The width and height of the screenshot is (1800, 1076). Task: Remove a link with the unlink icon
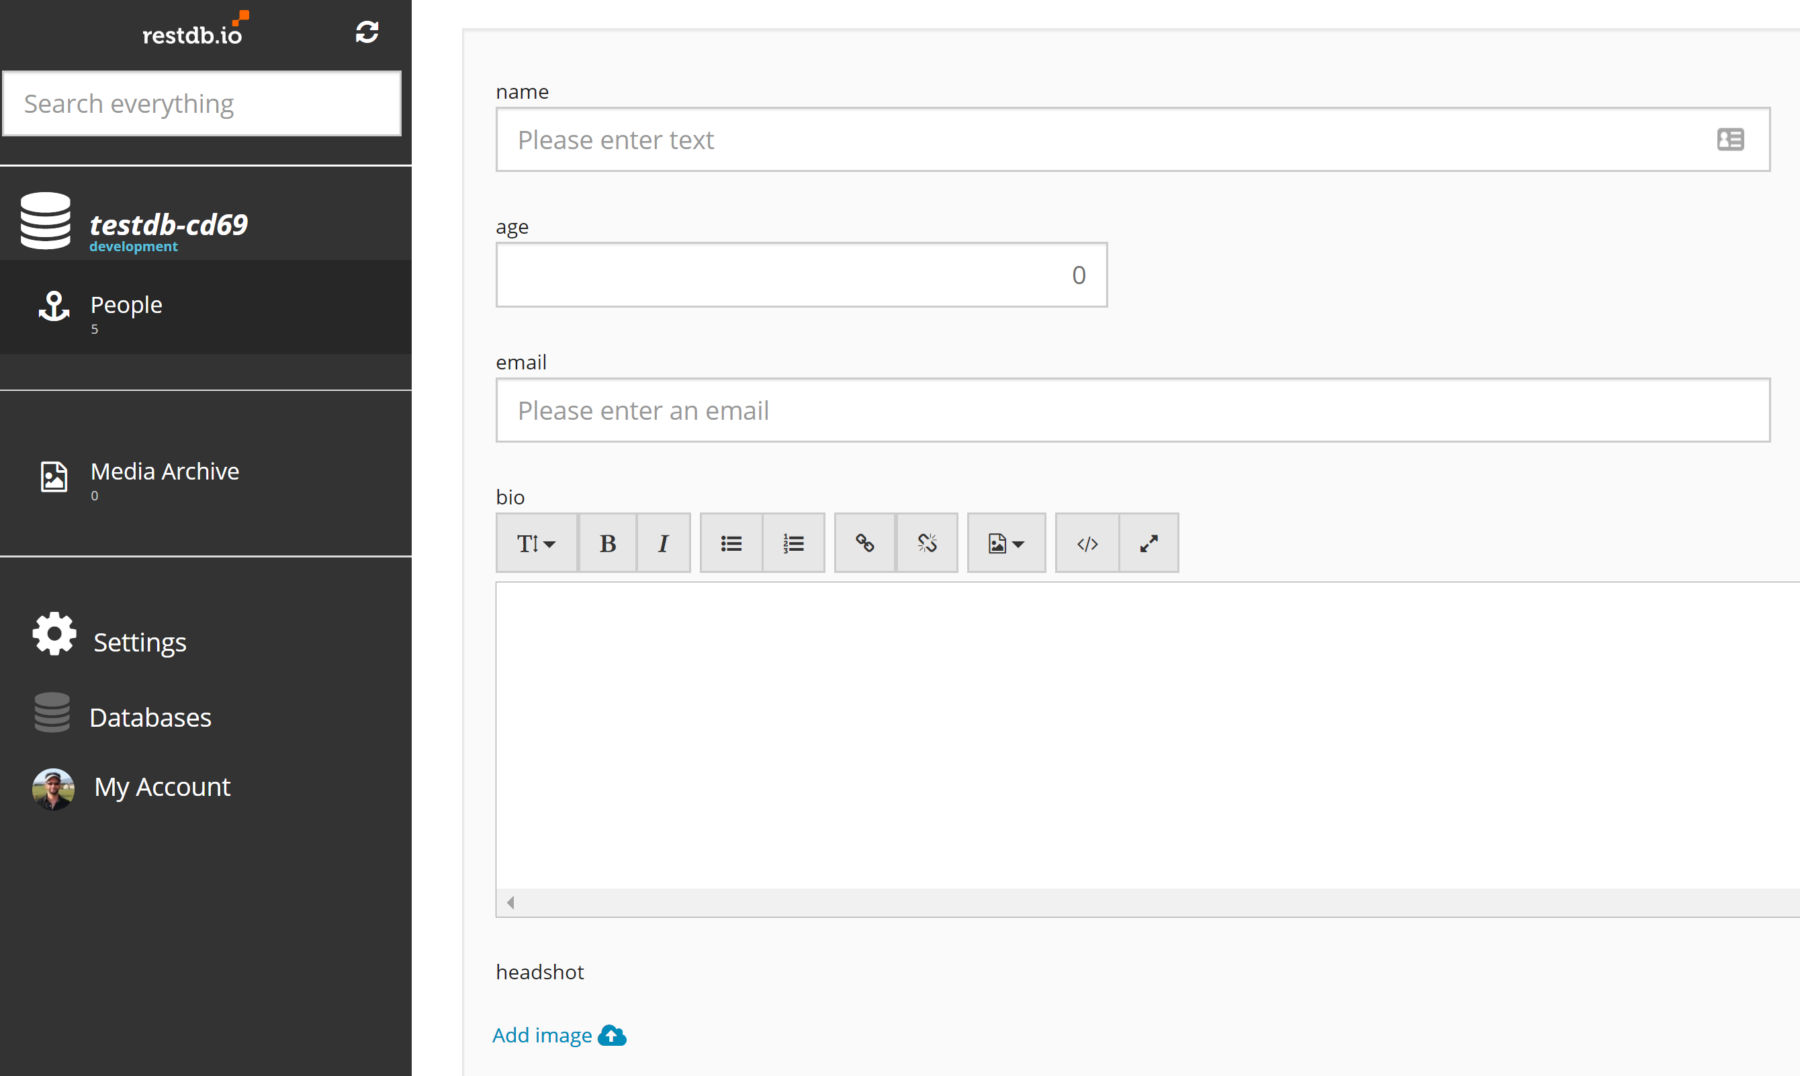[927, 543]
